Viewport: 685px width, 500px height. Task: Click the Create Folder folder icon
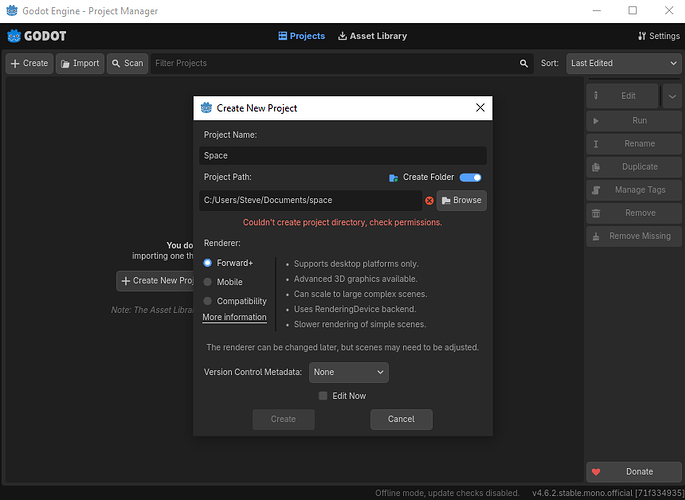[x=393, y=177]
